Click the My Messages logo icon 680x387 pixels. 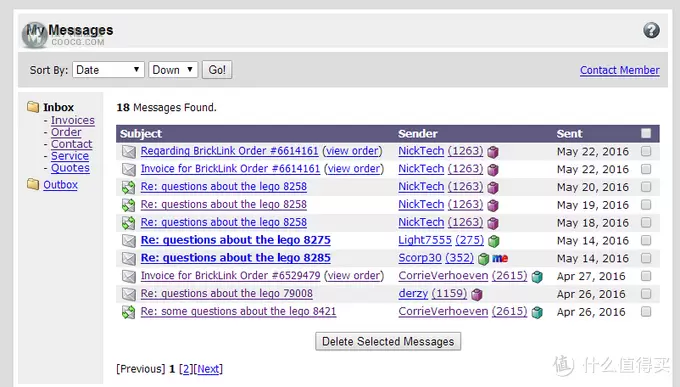34,35
